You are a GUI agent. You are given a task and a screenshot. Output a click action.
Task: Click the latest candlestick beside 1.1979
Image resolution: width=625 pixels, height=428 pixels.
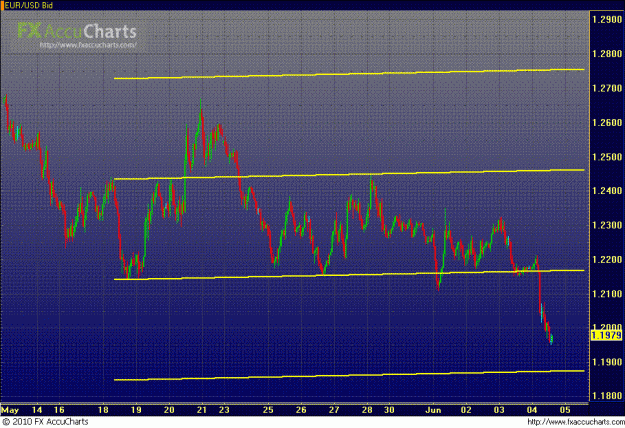(x=552, y=339)
